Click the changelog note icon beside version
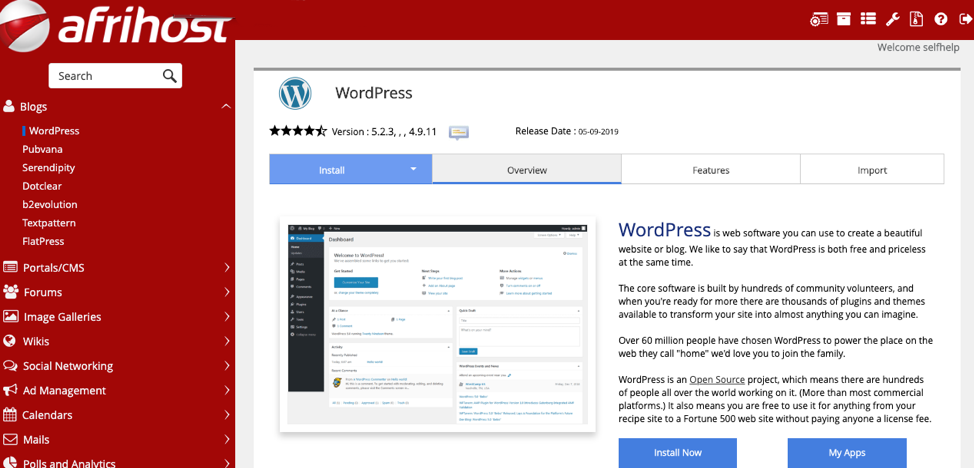974x468 pixels. tap(459, 132)
